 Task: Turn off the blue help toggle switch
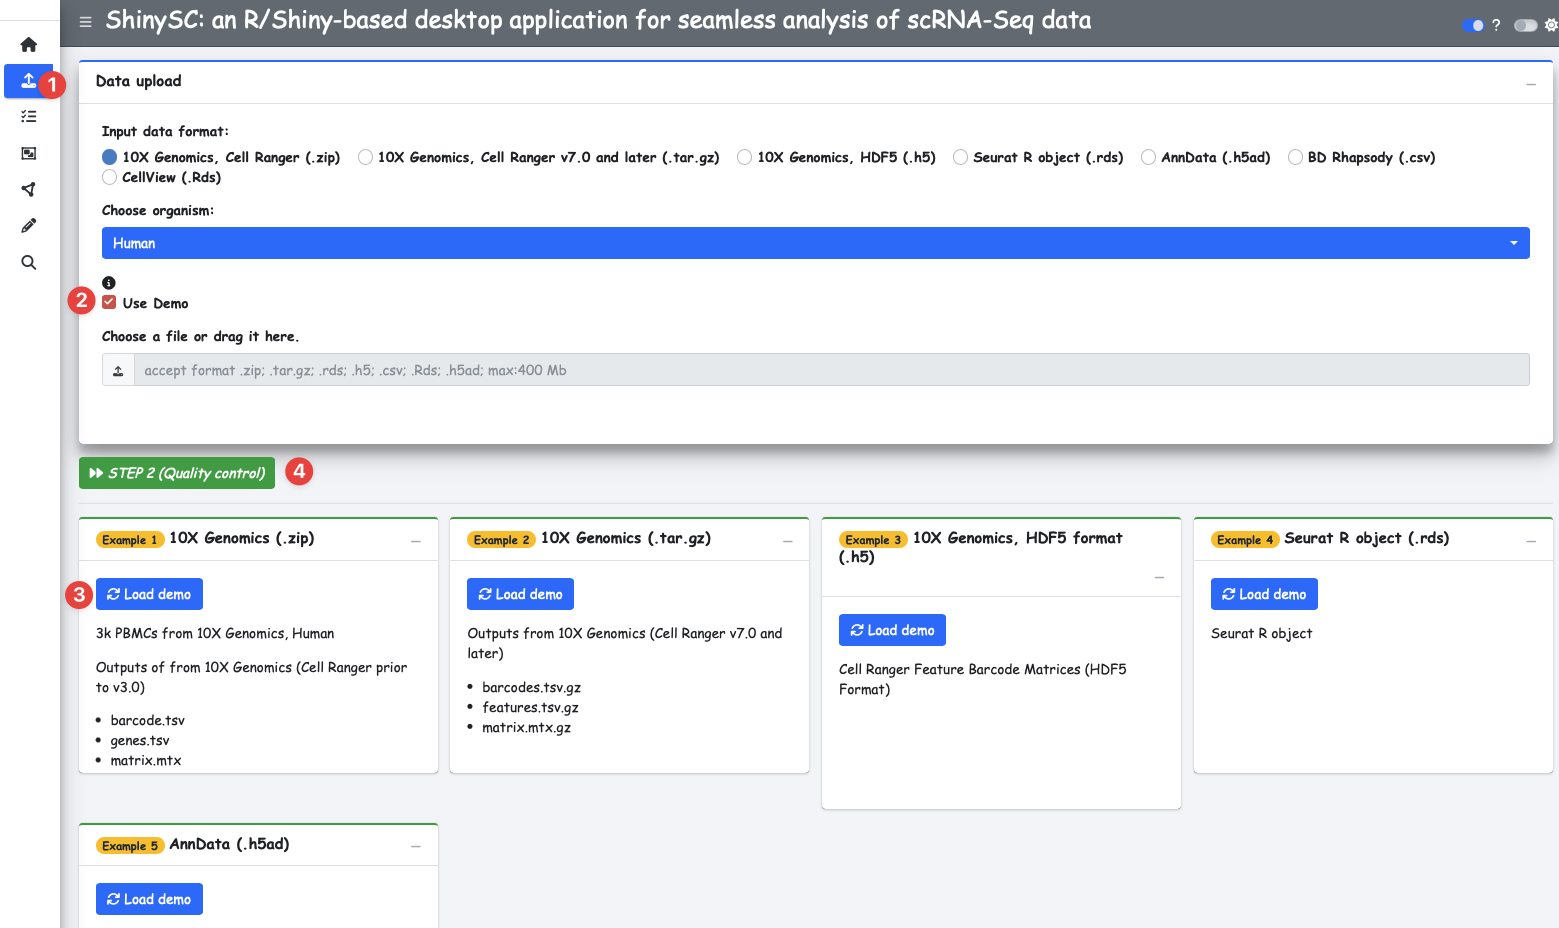tap(1472, 25)
